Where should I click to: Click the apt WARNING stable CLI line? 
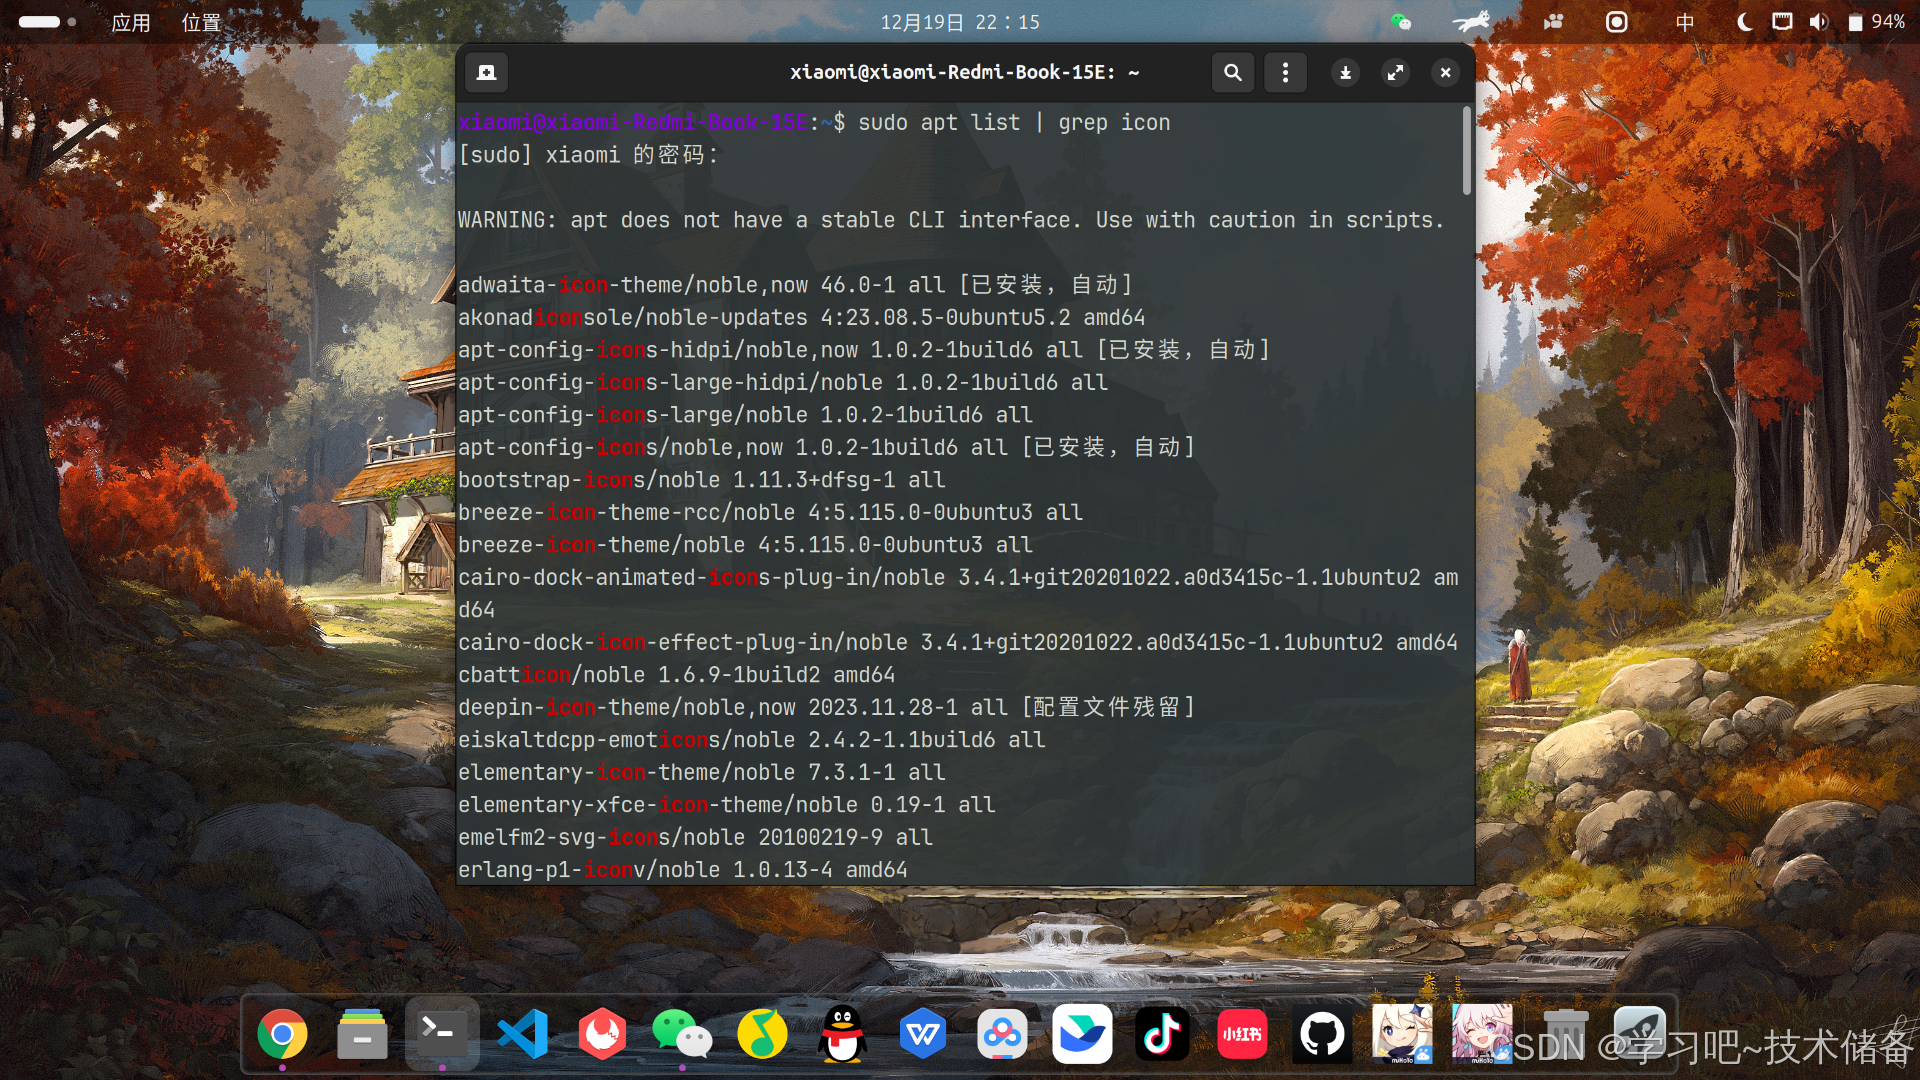coord(951,220)
